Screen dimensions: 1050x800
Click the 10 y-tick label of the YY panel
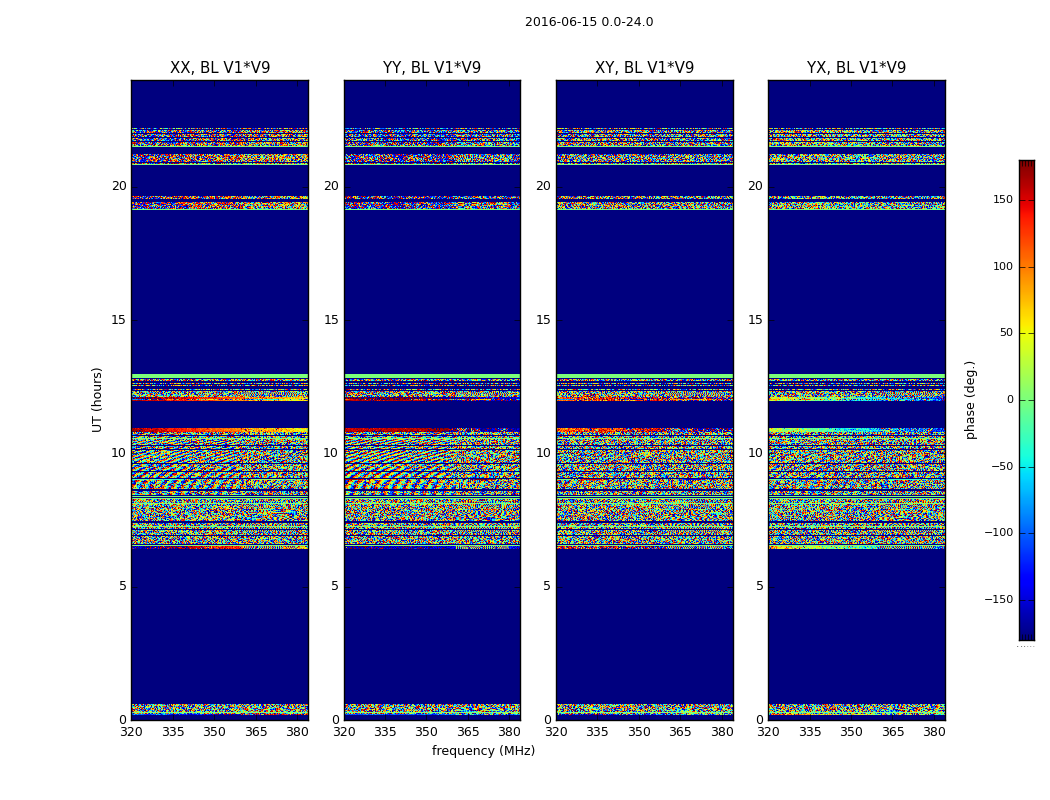(331, 453)
